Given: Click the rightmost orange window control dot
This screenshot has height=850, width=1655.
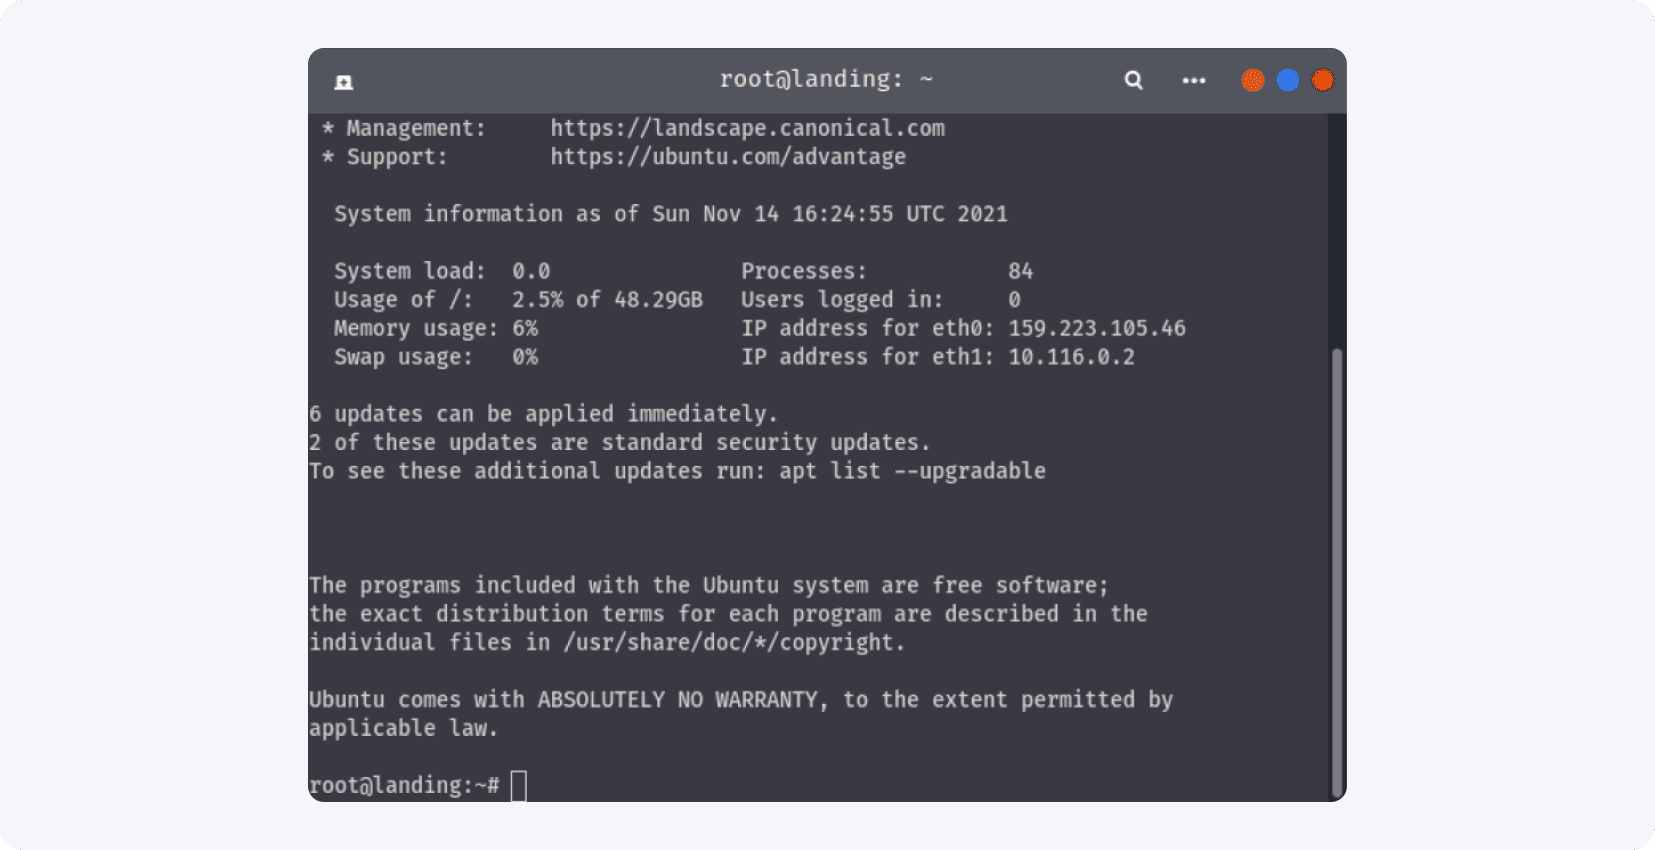Looking at the screenshot, I should click(1322, 80).
